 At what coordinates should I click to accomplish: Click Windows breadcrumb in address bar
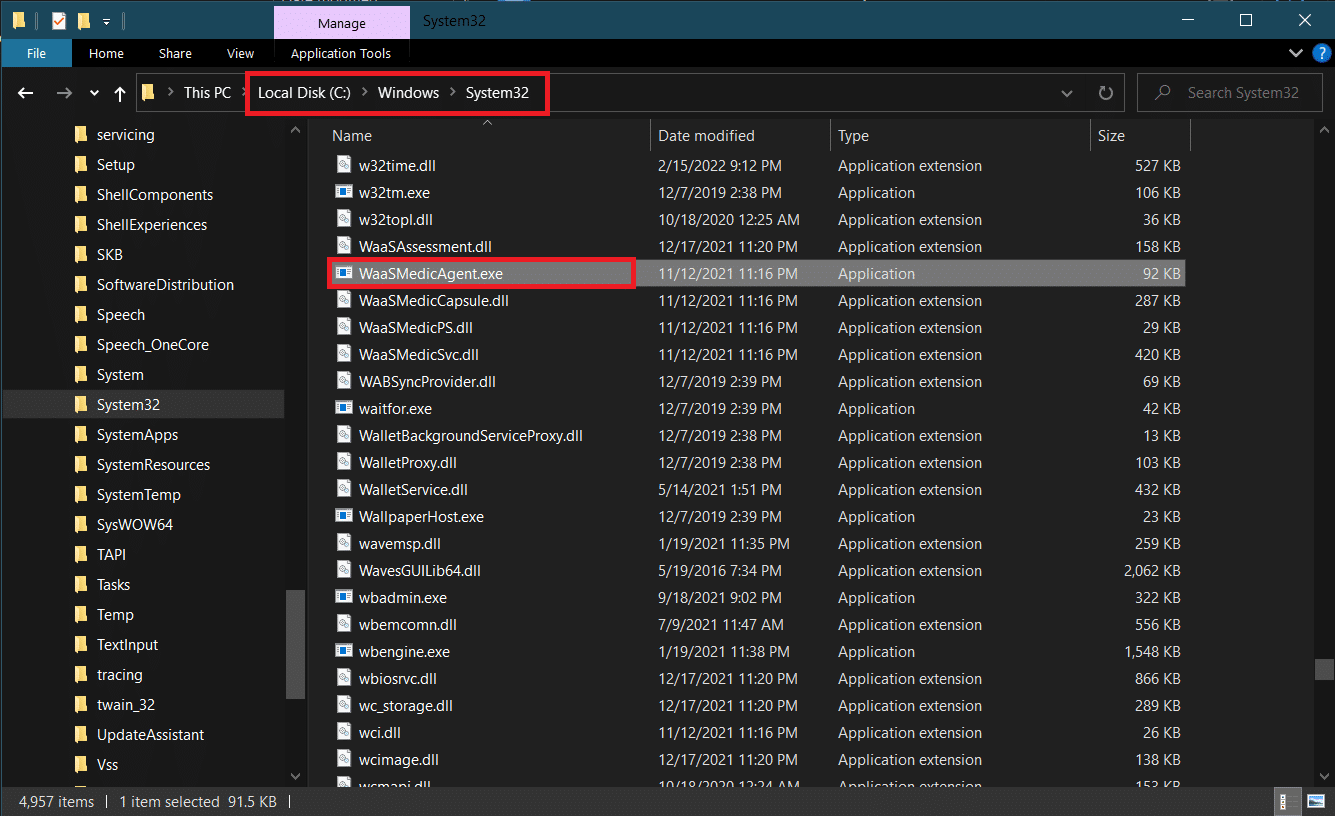[x=408, y=92]
